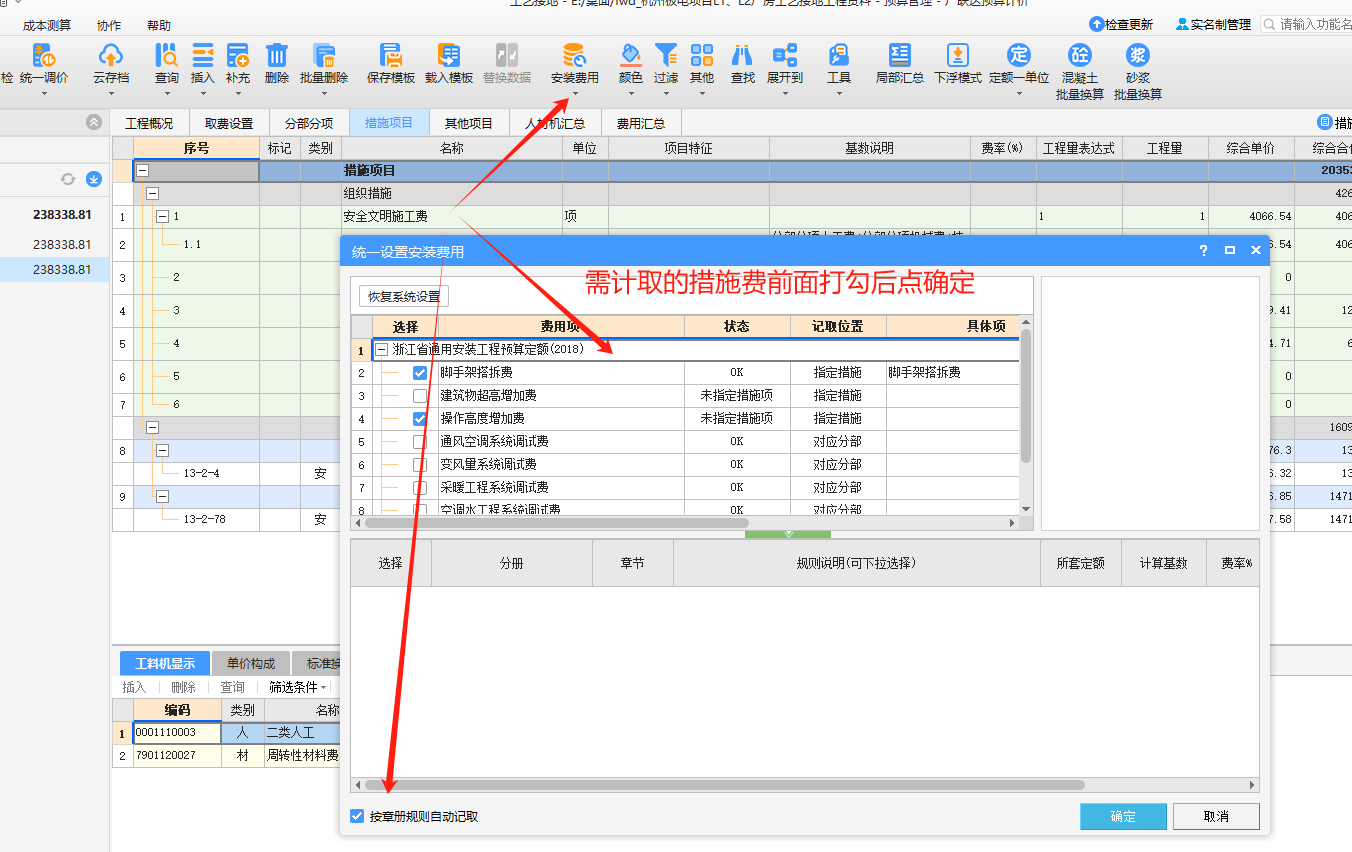Click the 删除 trash icon

pyautogui.click(x=277, y=56)
